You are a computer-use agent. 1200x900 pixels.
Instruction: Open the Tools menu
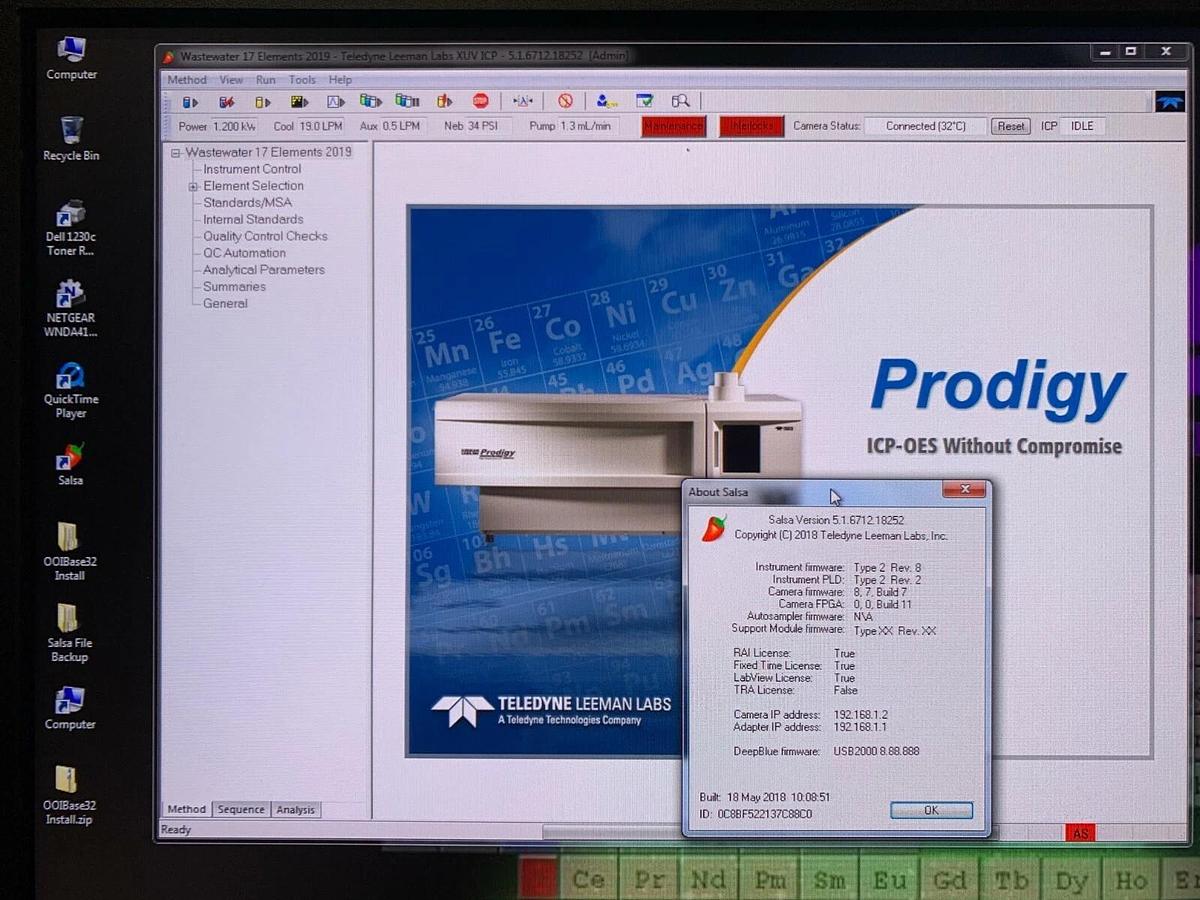[302, 80]
